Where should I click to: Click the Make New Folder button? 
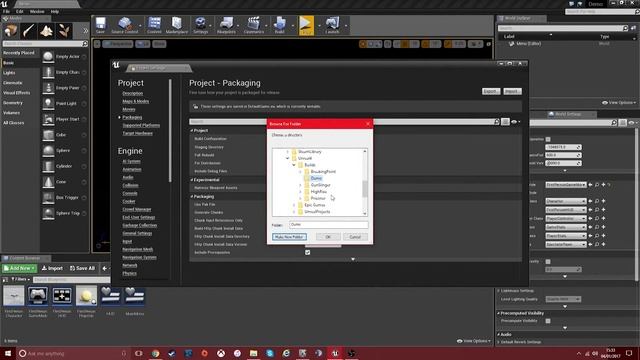pyautogui.click(x=289, y=237)
